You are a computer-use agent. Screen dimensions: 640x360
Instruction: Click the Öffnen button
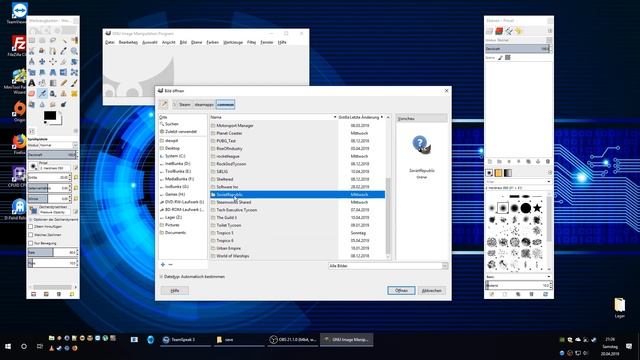click(x=401, y=290)
